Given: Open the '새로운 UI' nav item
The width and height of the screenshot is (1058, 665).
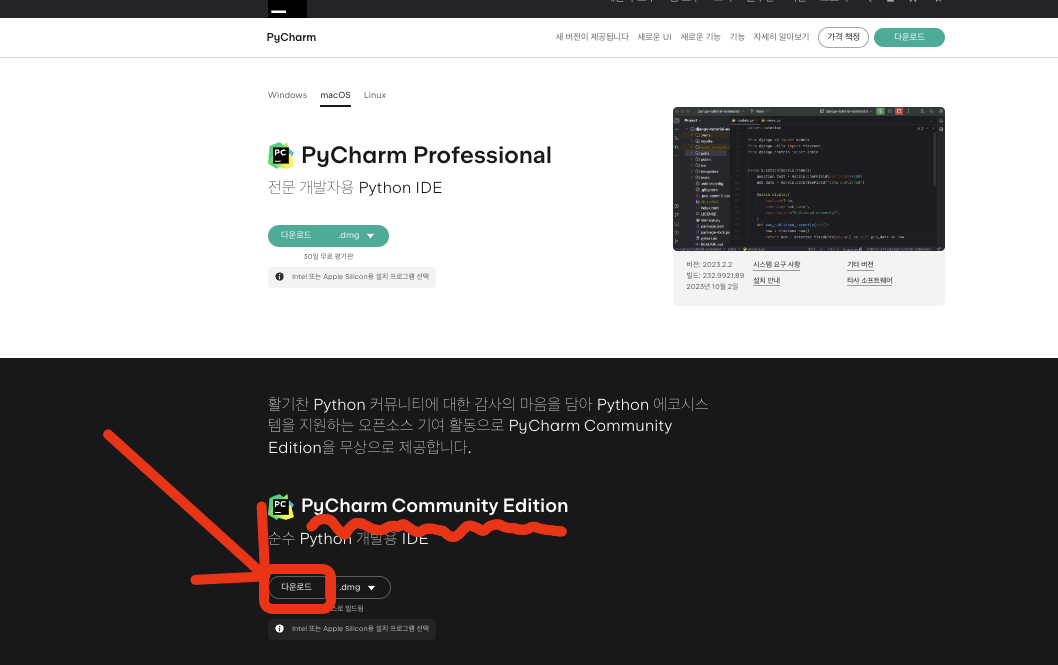Looking at the screenshot, I should [x=655, y=37].
